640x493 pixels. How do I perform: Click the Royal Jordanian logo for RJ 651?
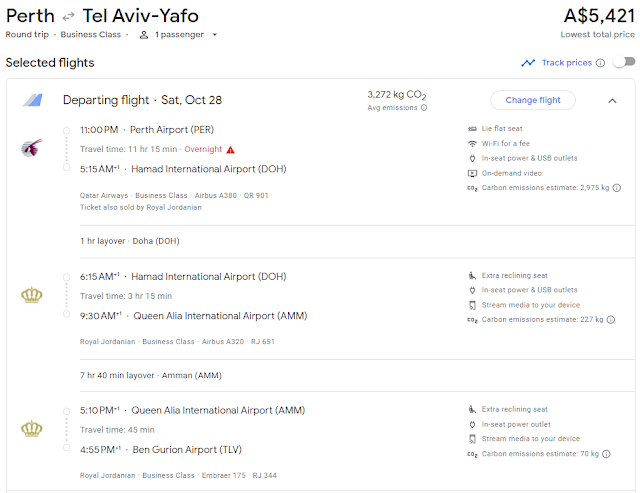coord(31,295)
